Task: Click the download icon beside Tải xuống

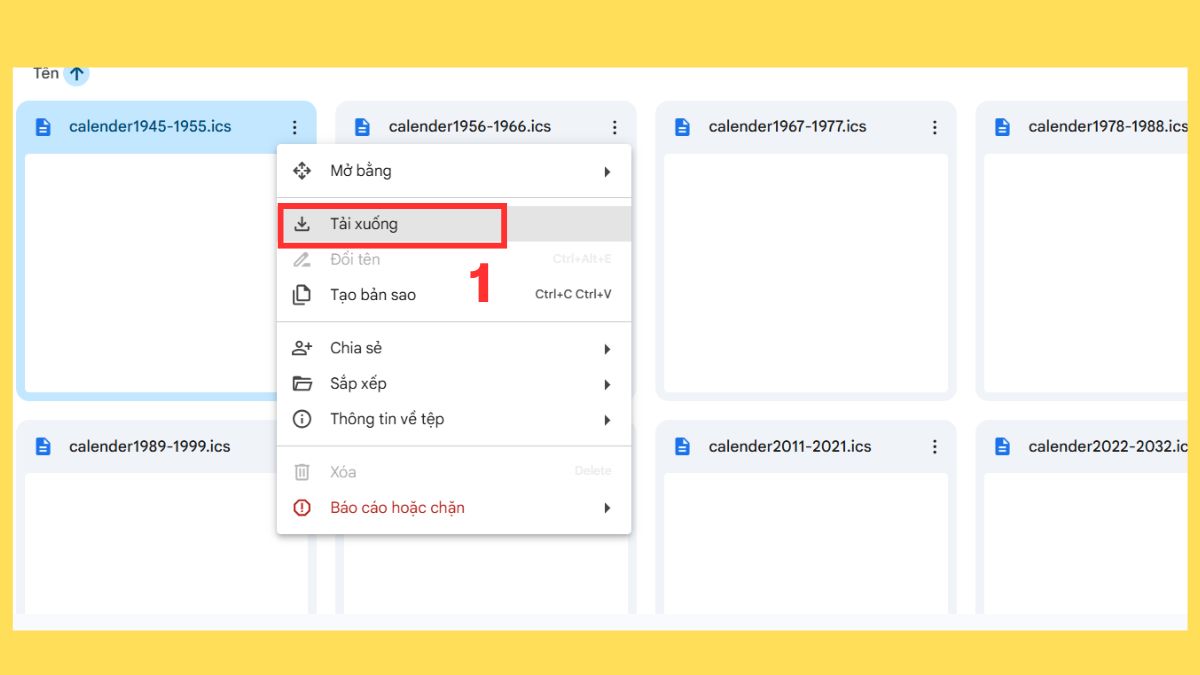Action: (x=302, y=224)
